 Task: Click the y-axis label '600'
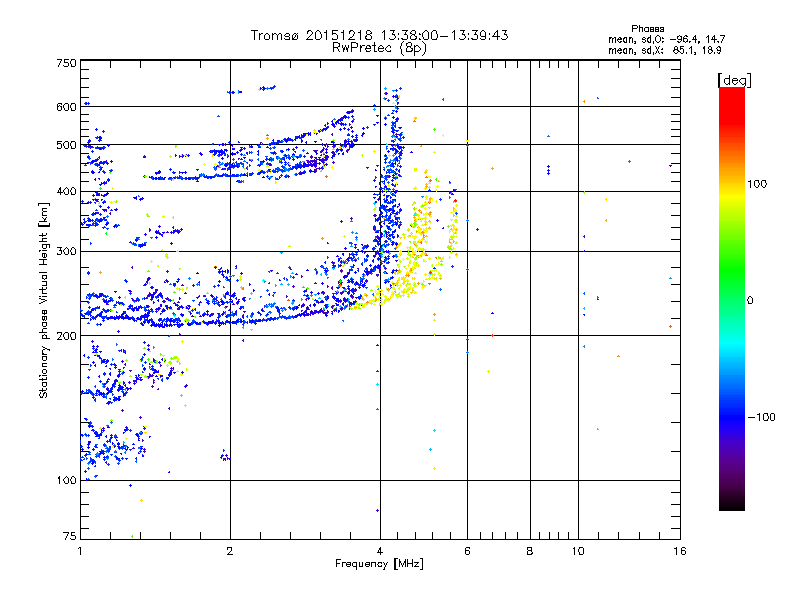pos(66,107)
